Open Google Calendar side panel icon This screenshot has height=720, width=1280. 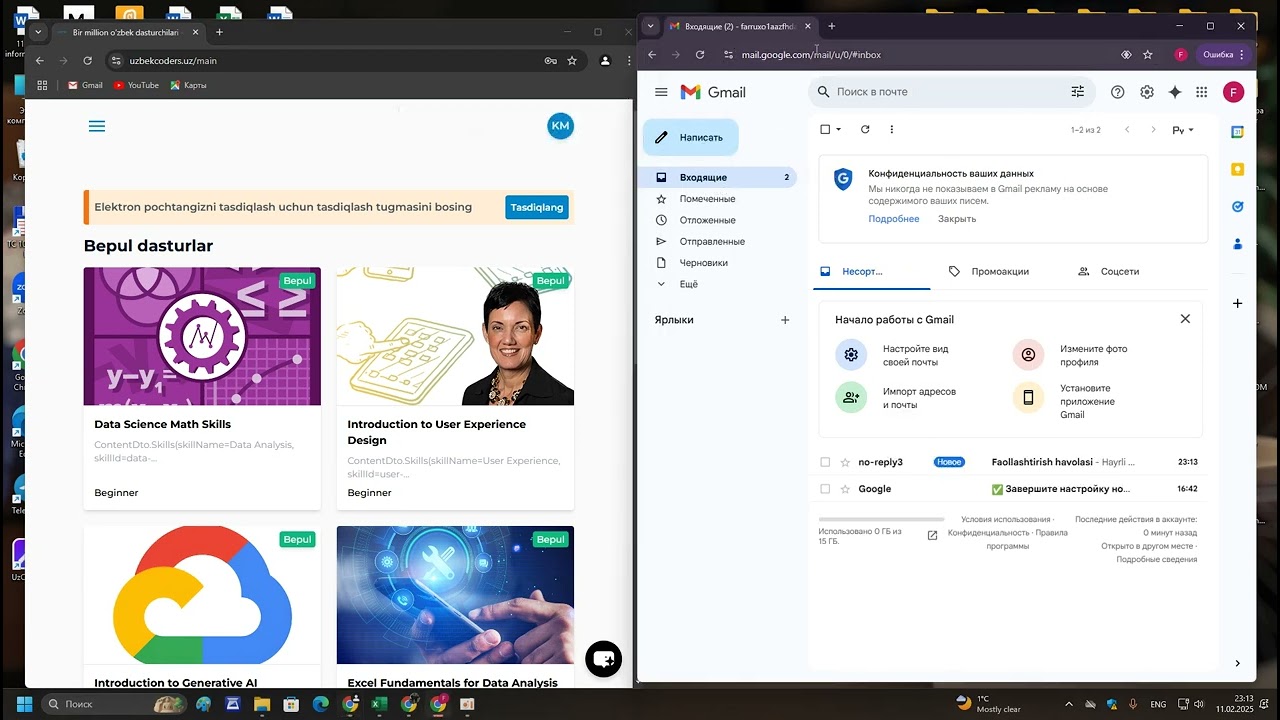coord(1237,132)
